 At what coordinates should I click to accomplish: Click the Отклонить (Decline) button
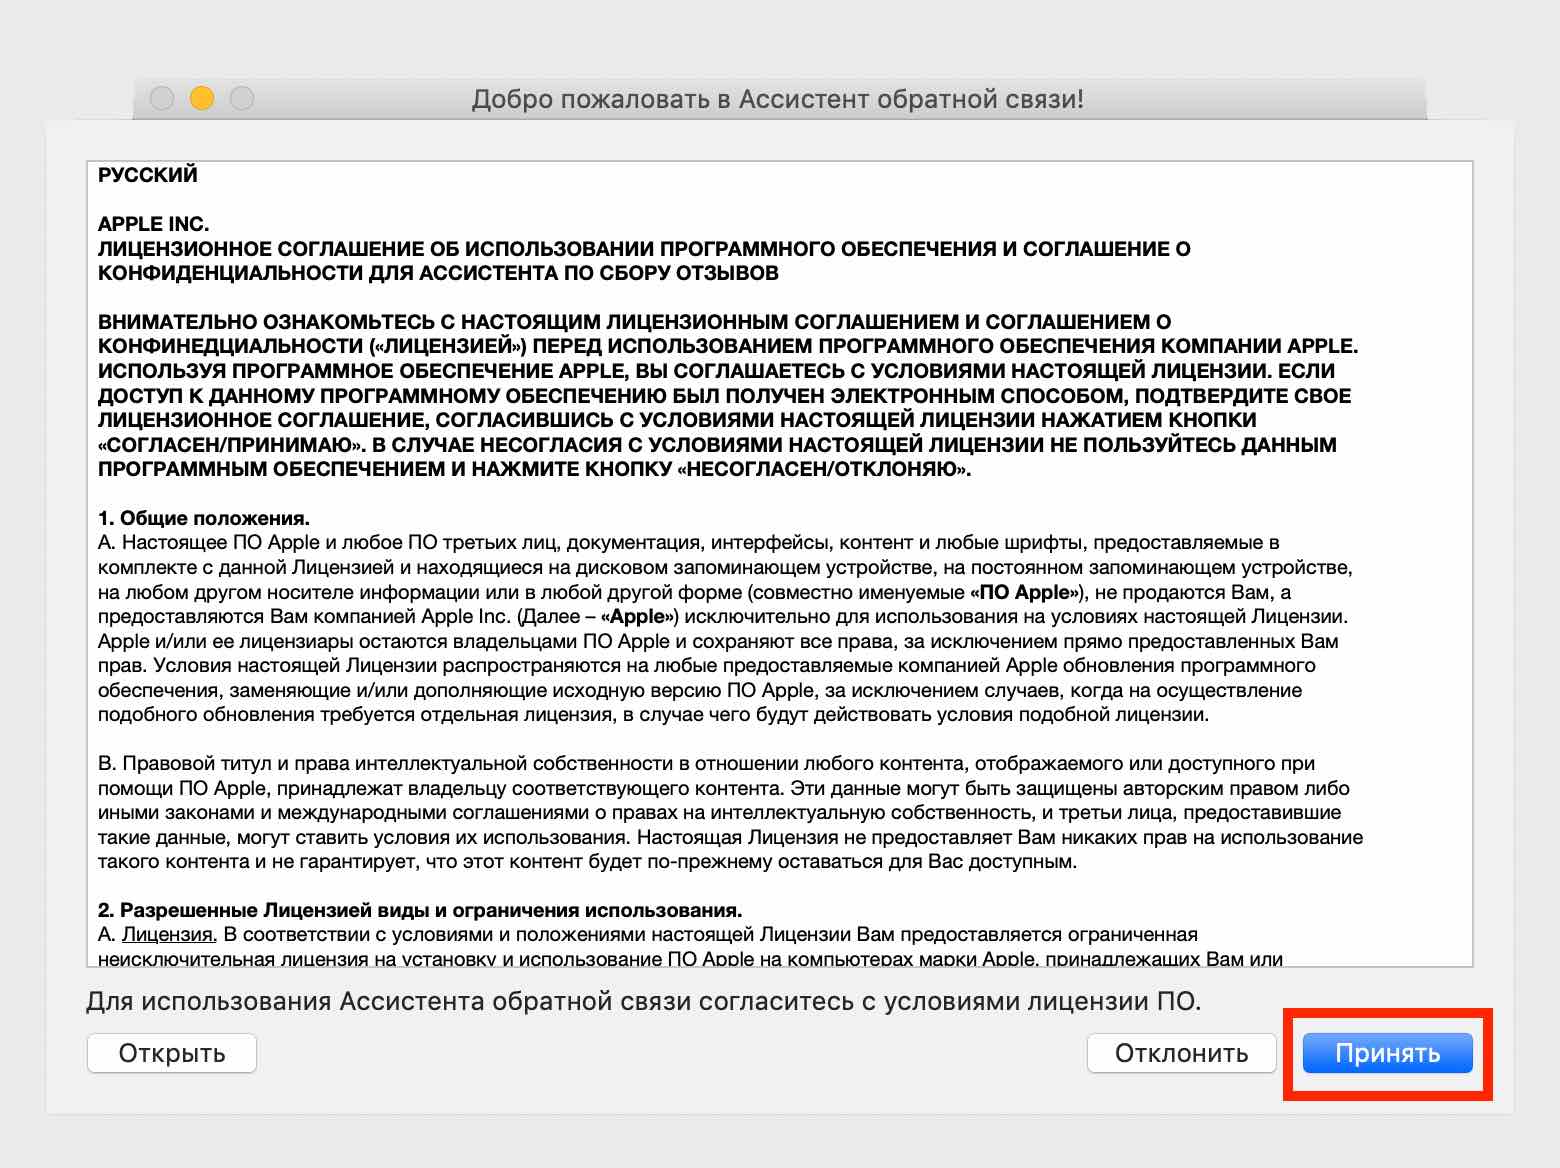click(1182, 1053)
